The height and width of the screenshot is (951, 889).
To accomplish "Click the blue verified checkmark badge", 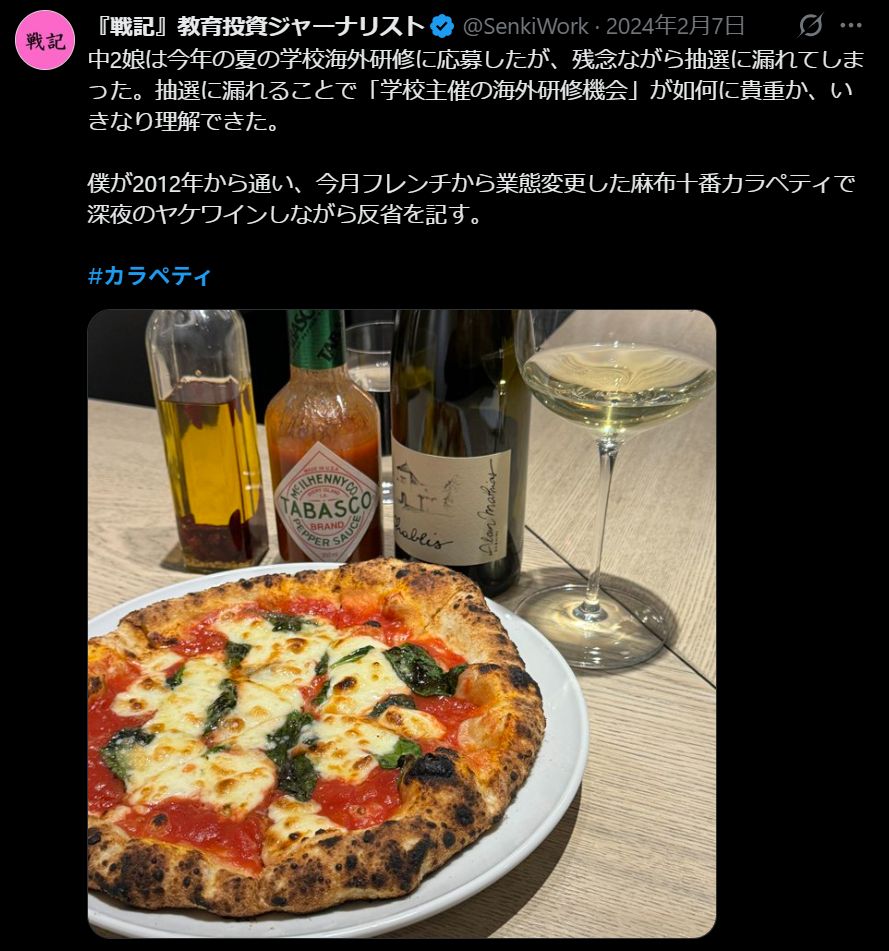I will (x=442, y=26).
